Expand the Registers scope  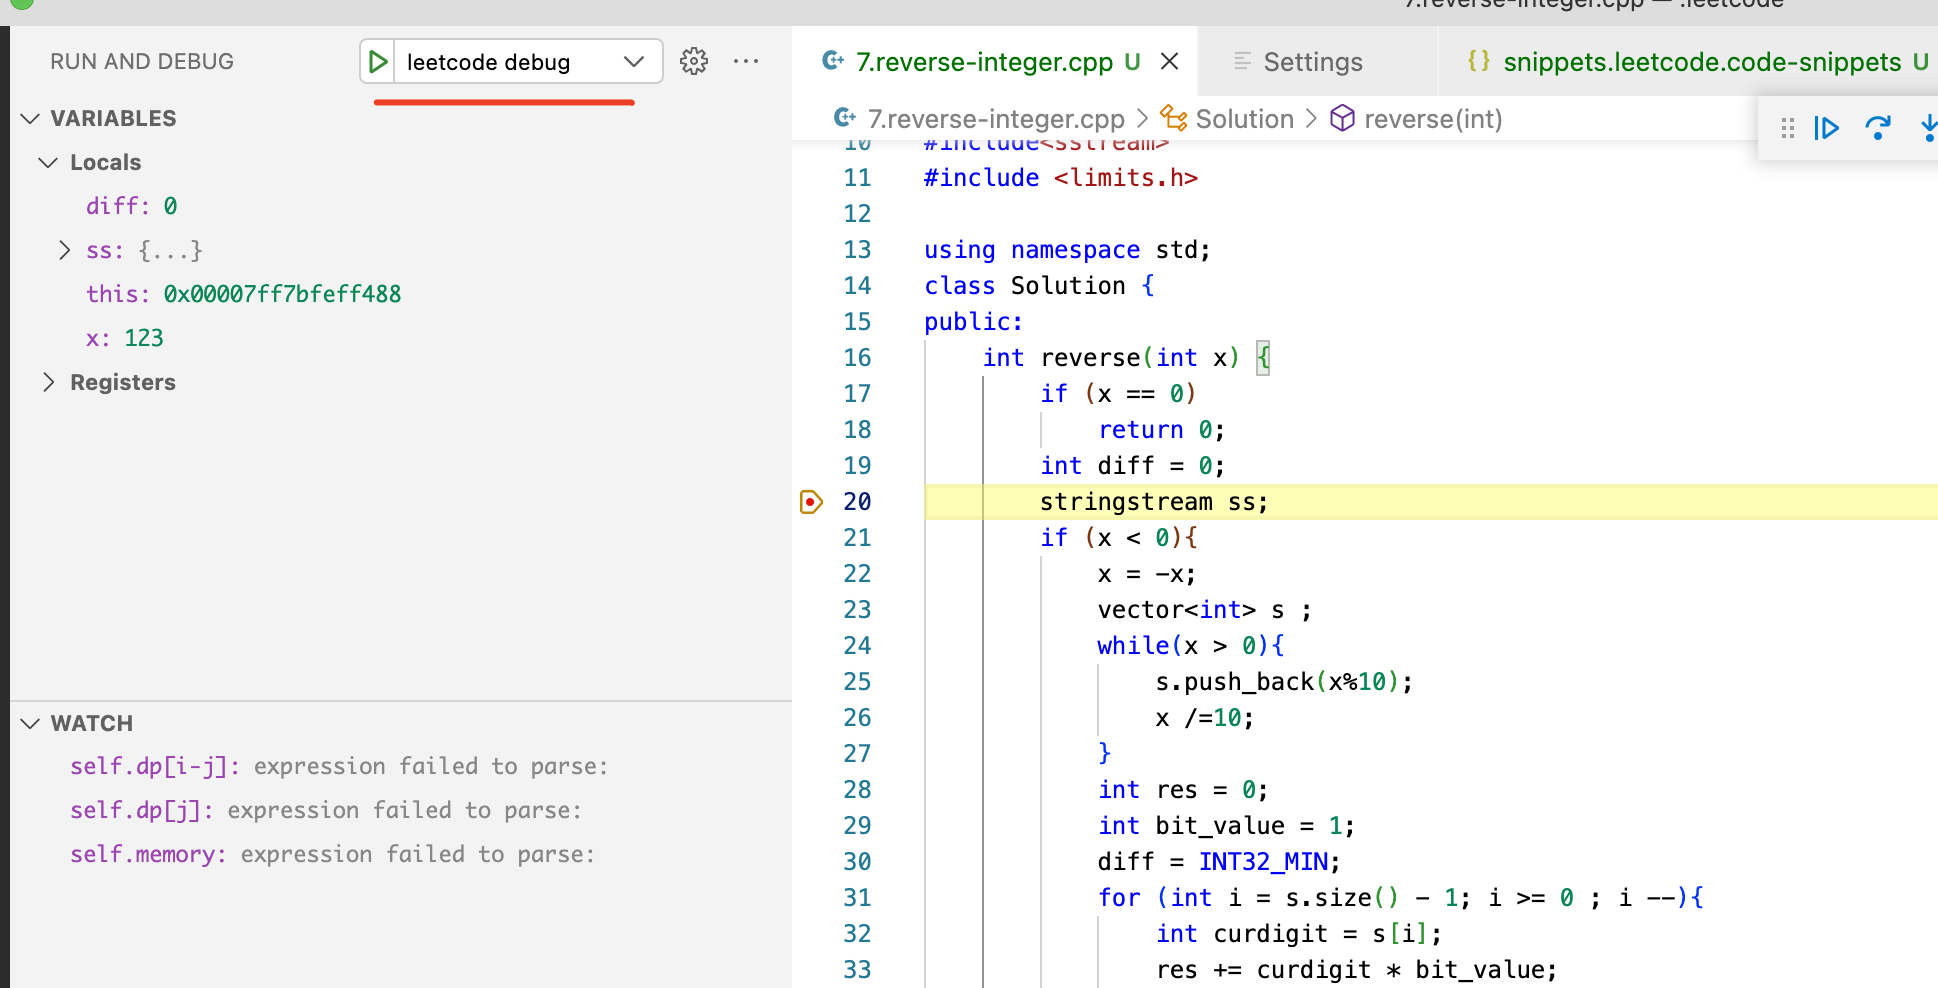(x=48, y=382)
